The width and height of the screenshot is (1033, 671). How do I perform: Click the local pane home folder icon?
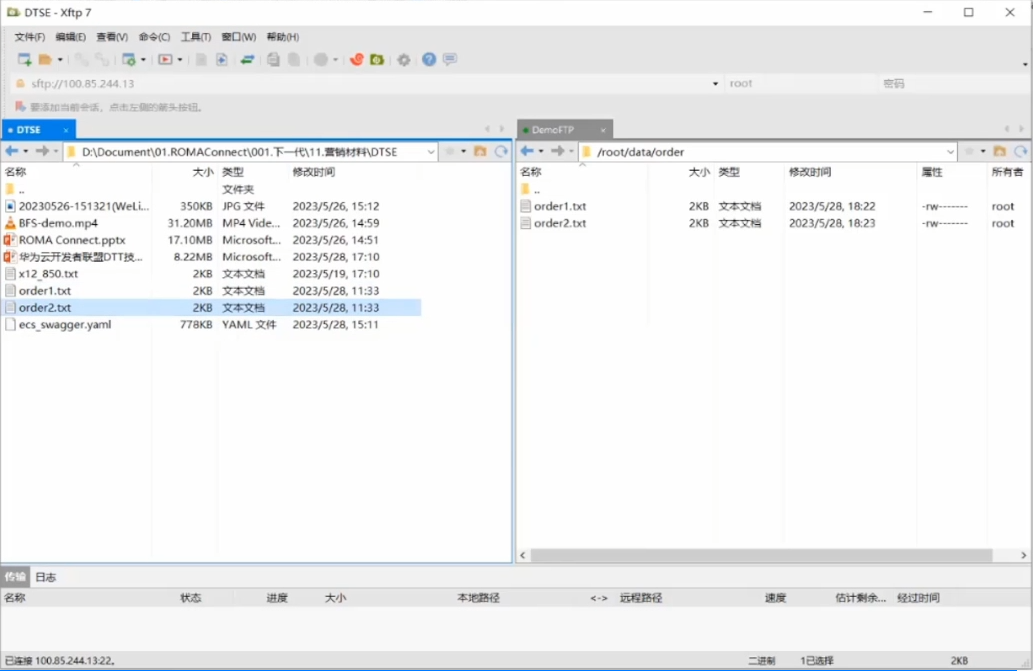coord(480,151)
